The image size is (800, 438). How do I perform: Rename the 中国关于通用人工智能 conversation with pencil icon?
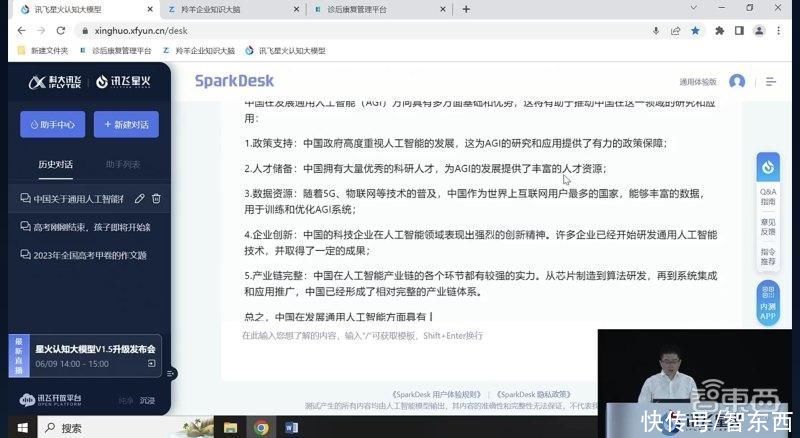(139, 199)
